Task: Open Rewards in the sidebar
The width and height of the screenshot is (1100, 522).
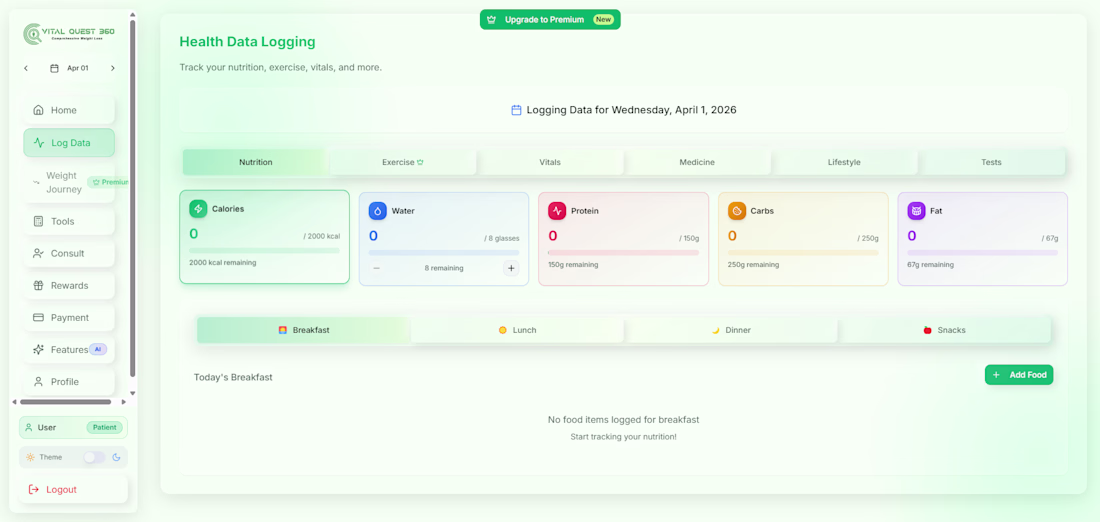Action: click(69, 286)
